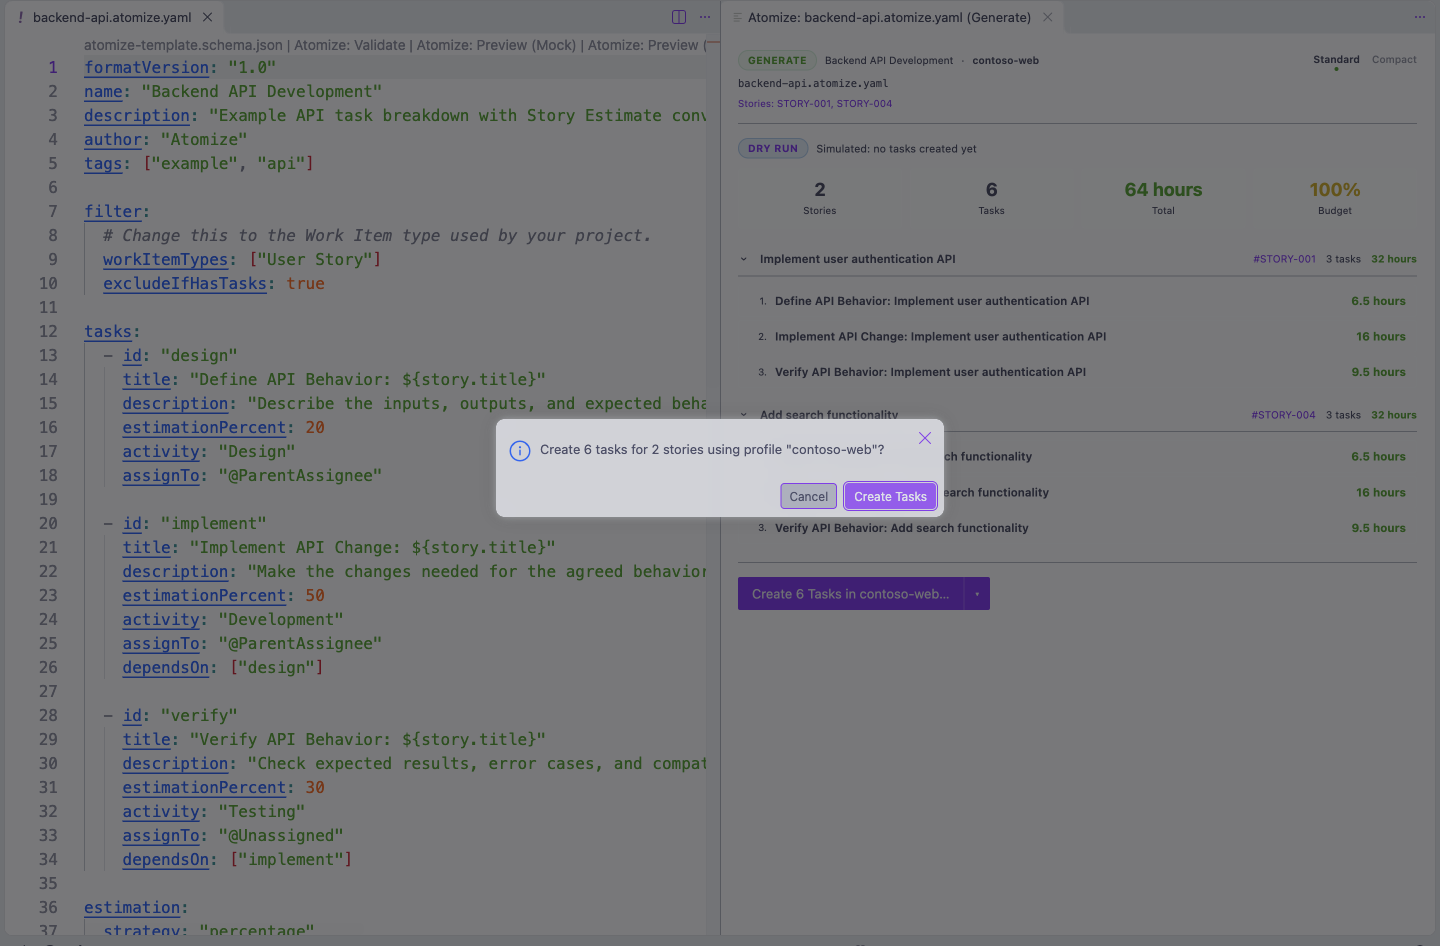Click the 6 Tasks stat
The height and width of the screenshot is (946, 1440).
991,198
